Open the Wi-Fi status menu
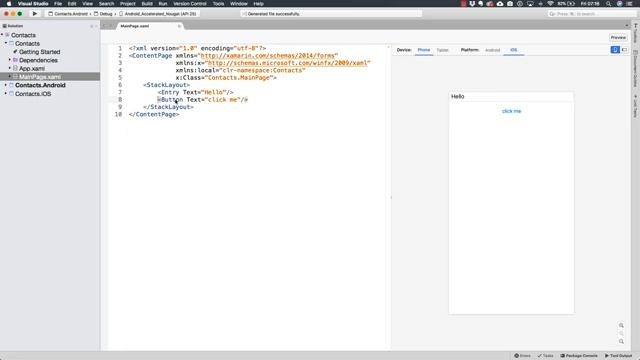 pos(550,4)
